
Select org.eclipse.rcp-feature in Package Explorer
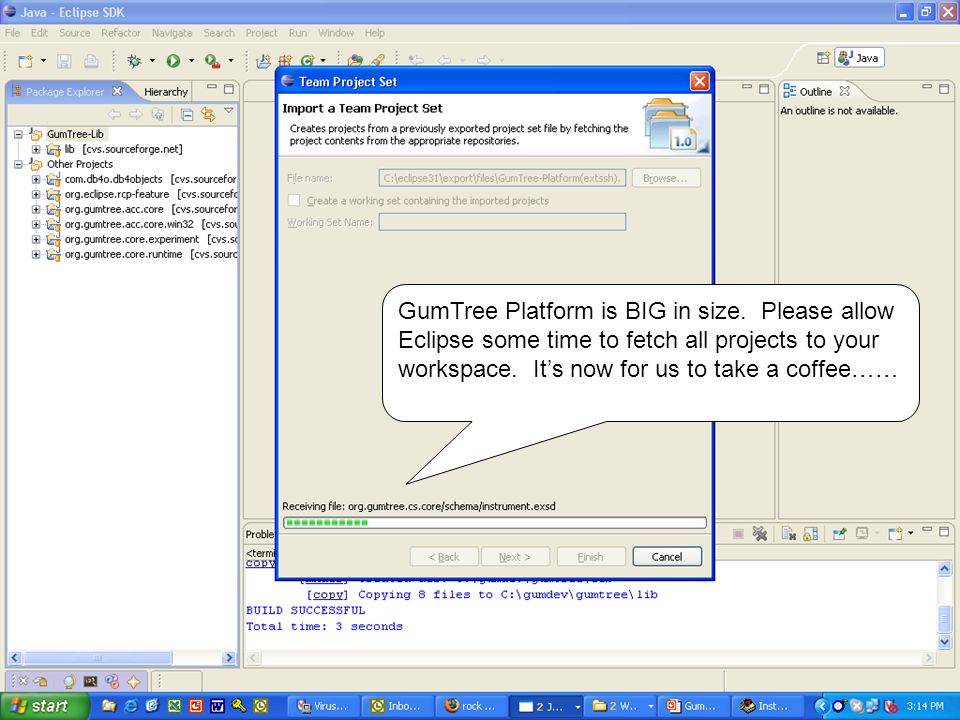point(117,194)
